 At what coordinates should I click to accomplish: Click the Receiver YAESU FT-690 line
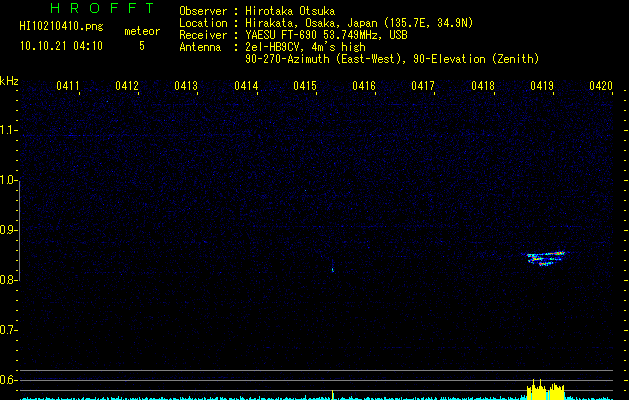coord(293,35)
